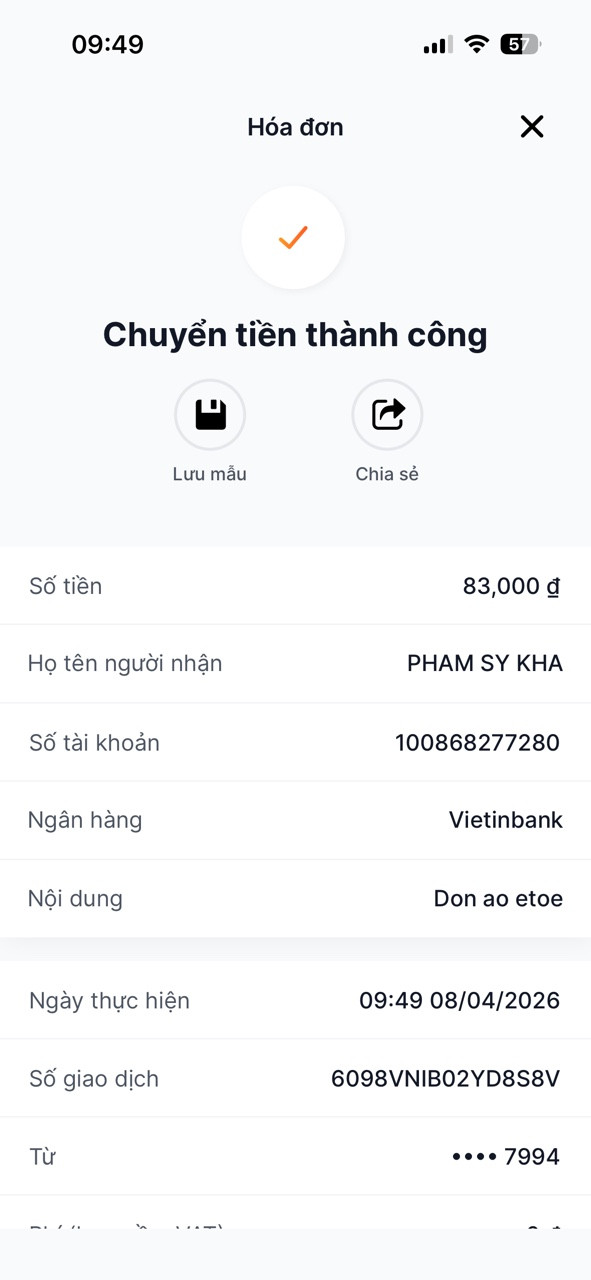Tap the amount 83,000 đ

click(x=511, y=586)
